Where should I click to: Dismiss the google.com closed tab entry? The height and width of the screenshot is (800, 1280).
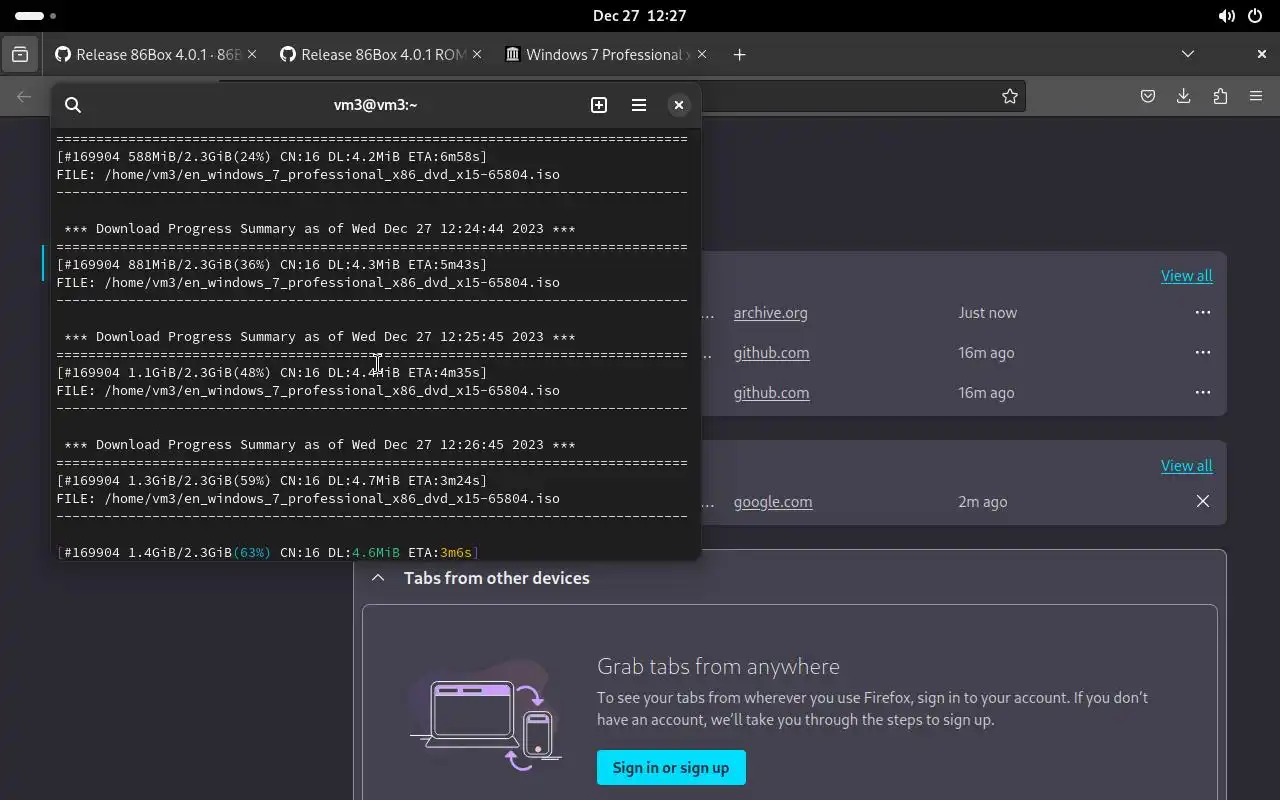pyautogui.click(x=1202, y=502)
